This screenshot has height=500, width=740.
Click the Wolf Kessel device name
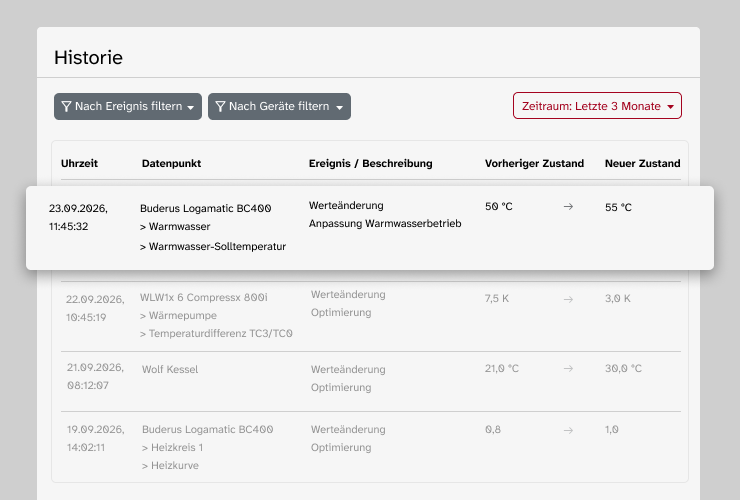170,369
